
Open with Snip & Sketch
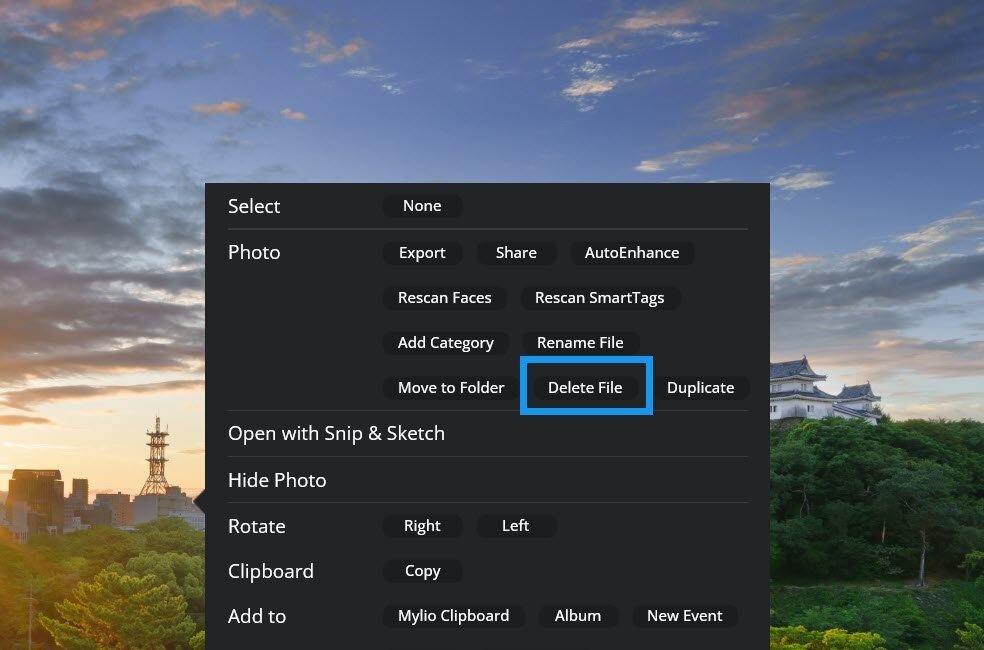coord(336,434)
